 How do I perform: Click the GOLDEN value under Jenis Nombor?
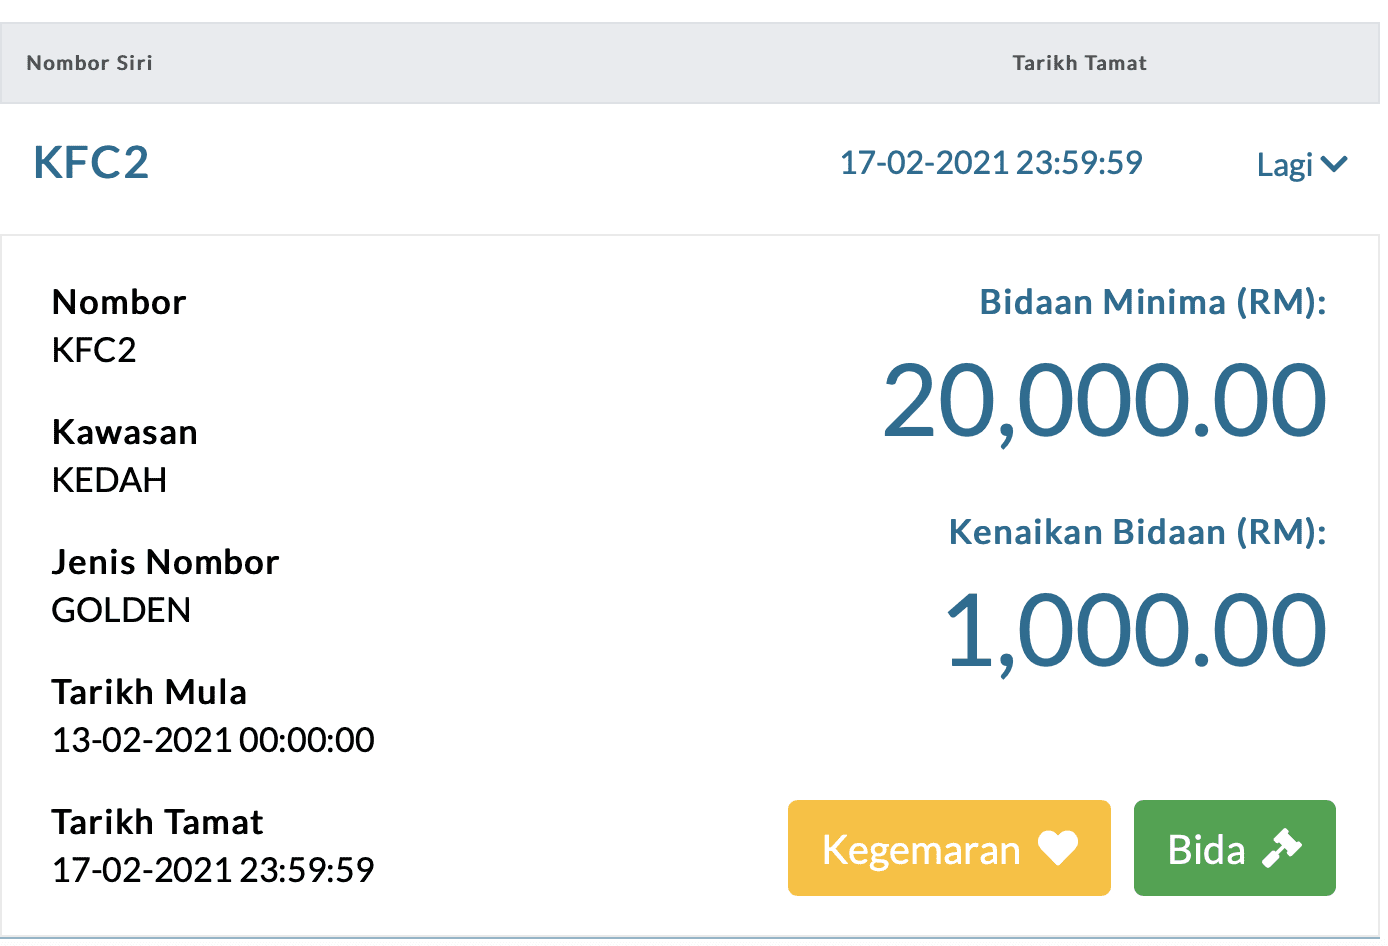click(121, 611)
